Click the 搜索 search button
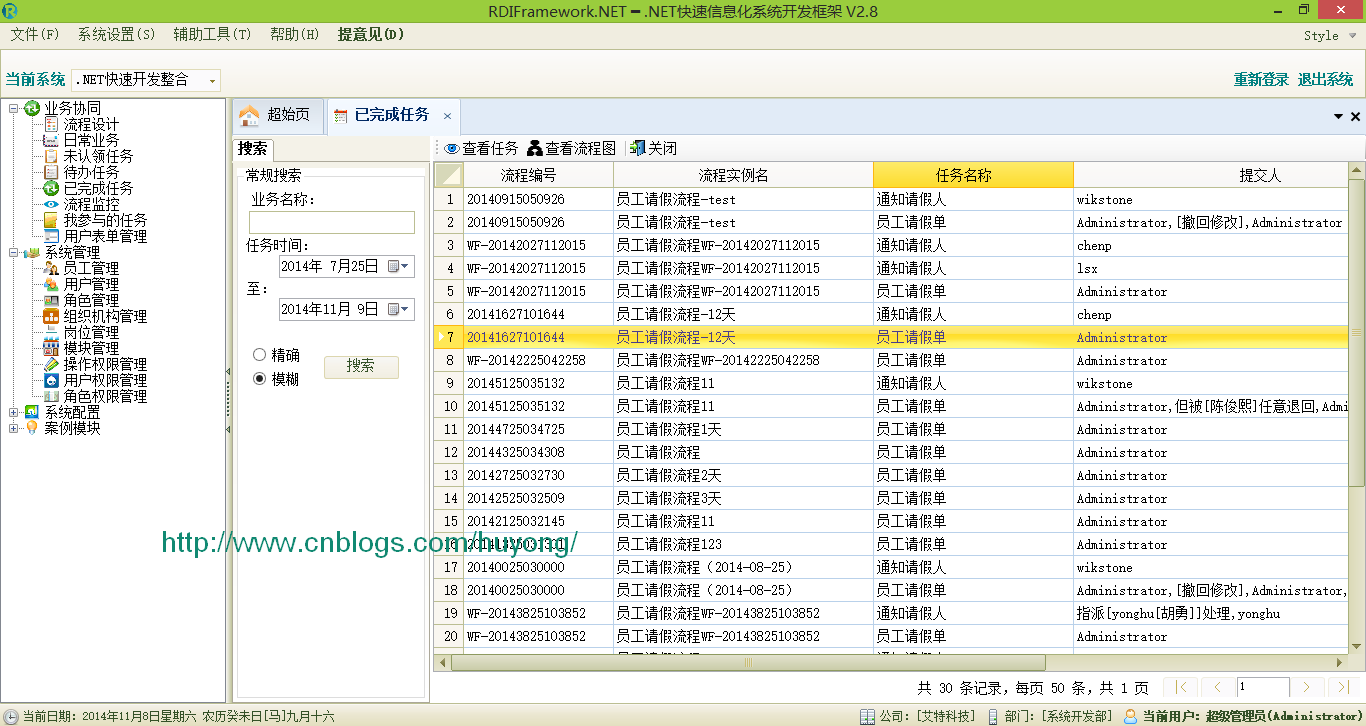1366x726 pixels. tap(361, 367)
